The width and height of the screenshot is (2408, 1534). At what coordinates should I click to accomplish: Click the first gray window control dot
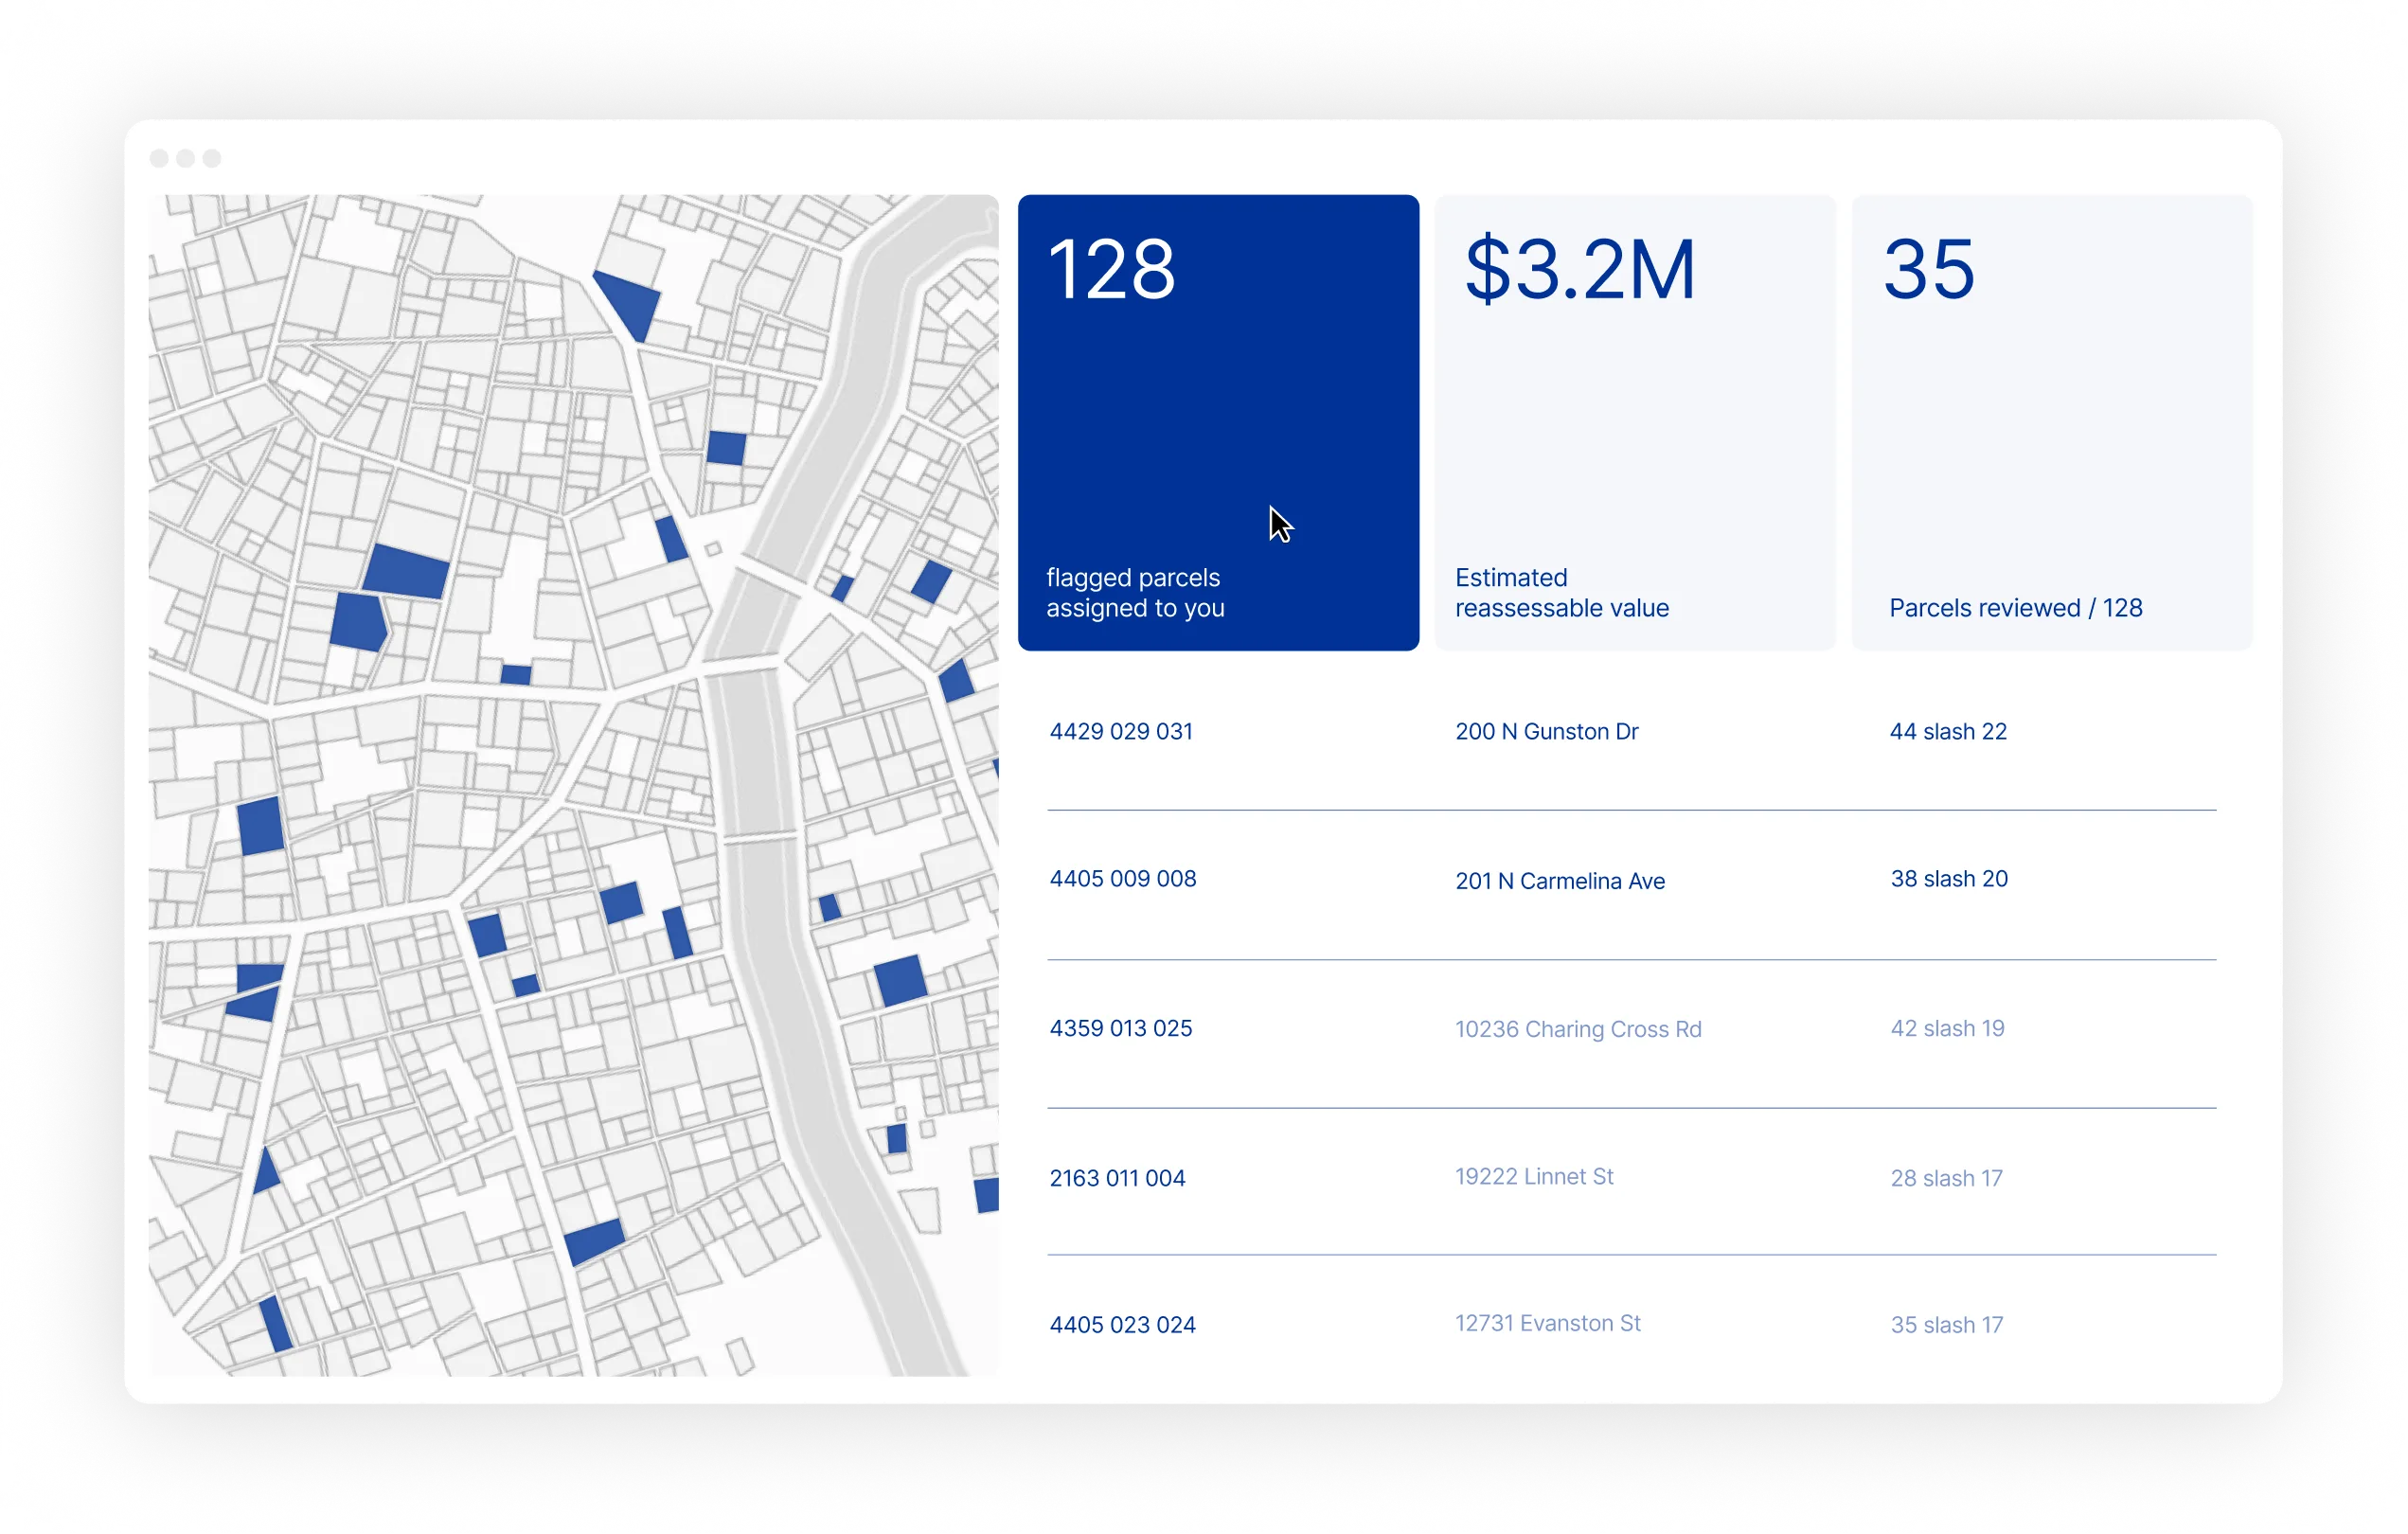click(x=159, y=158)
